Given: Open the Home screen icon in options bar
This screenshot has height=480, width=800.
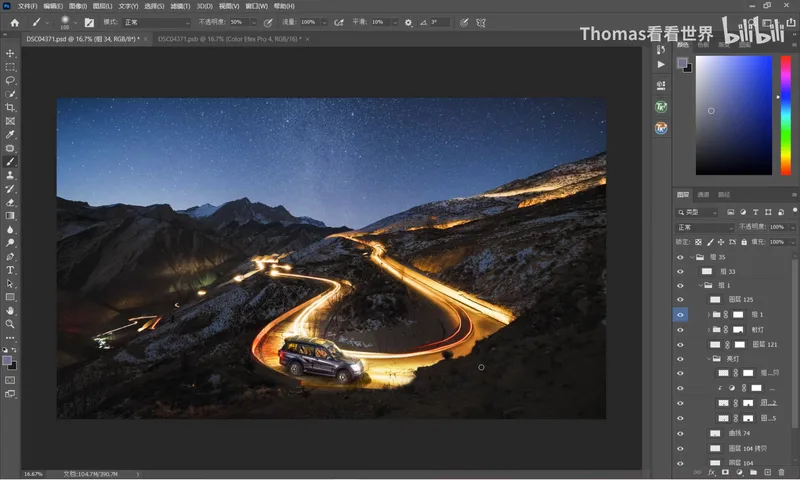Looking at the screenshot, I should 15,22.
